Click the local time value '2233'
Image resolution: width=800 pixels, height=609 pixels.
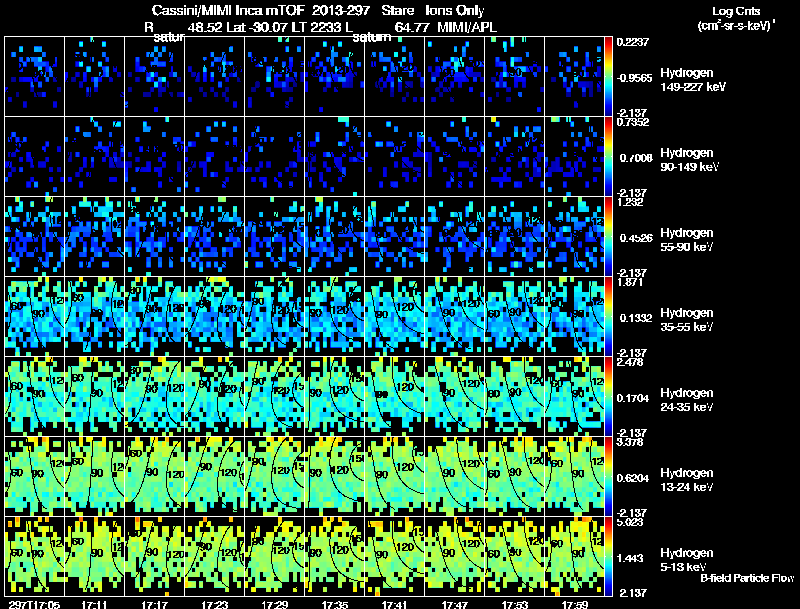tap(326, 27)
